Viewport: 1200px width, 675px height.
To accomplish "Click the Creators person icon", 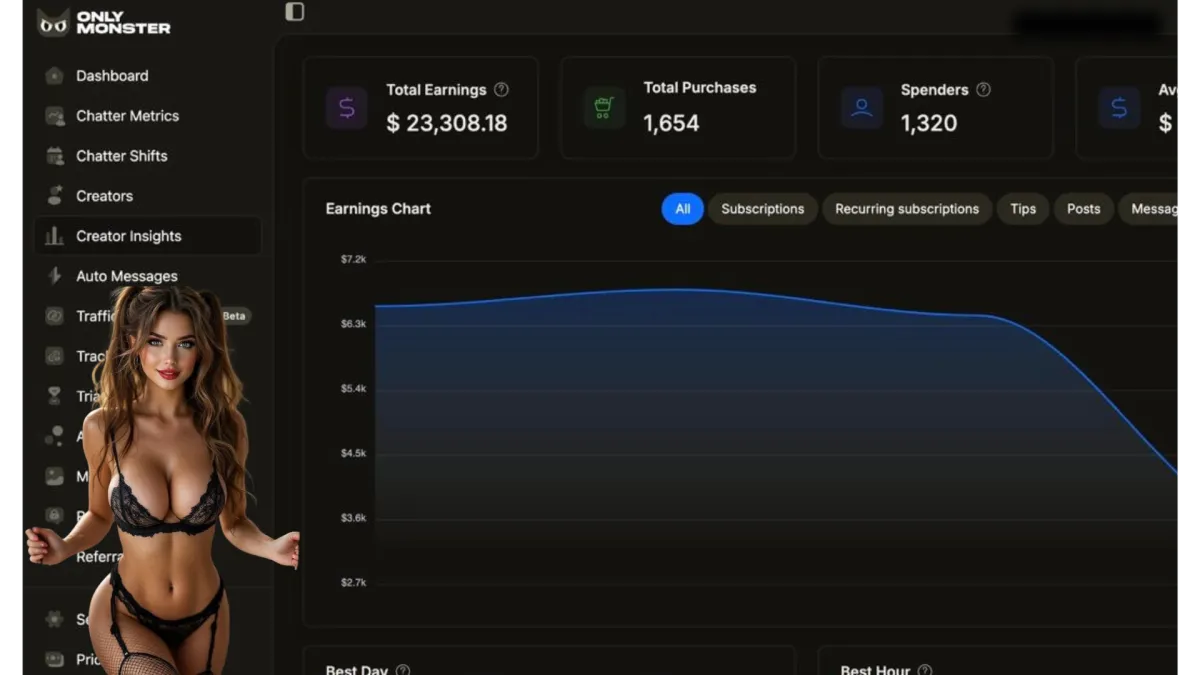I will coord(55,196).
